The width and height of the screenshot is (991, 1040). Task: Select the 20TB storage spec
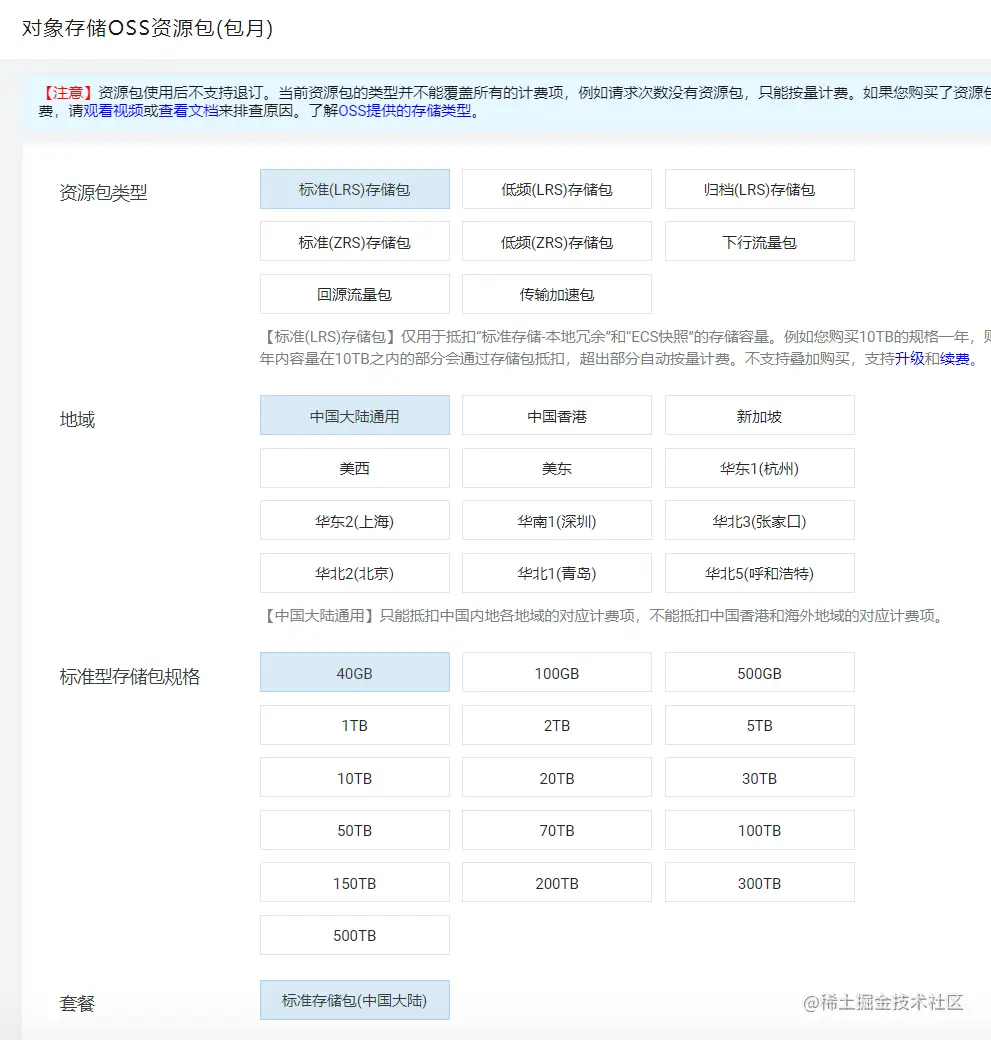tap(557, 777)
